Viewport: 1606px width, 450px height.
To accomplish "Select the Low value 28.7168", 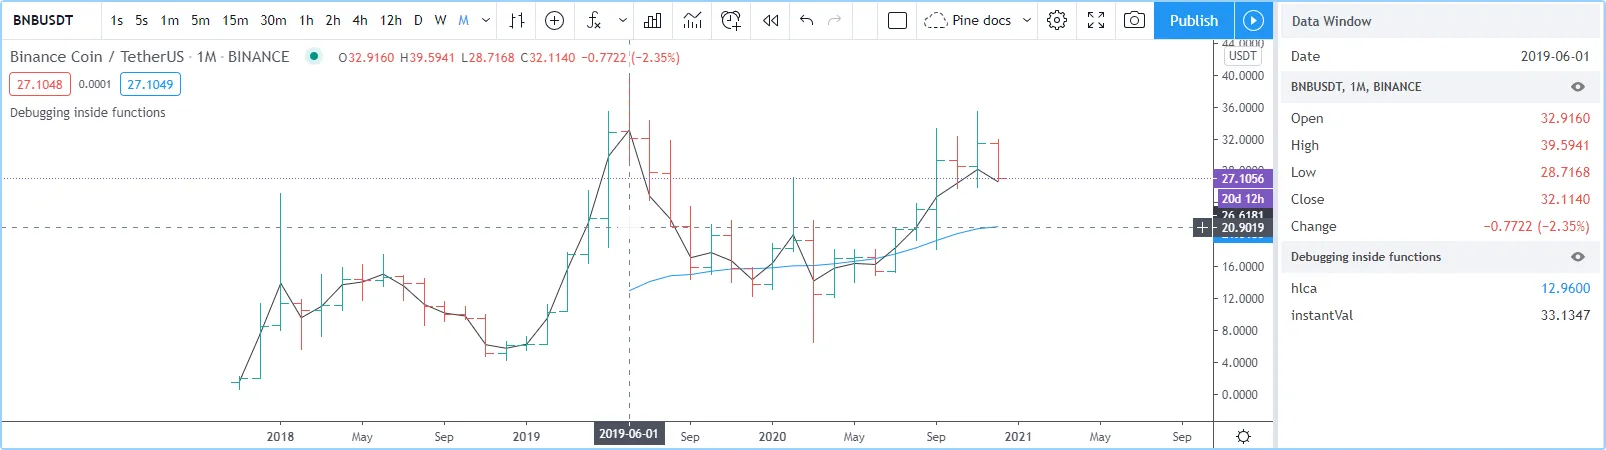I will coord(1564,172).
